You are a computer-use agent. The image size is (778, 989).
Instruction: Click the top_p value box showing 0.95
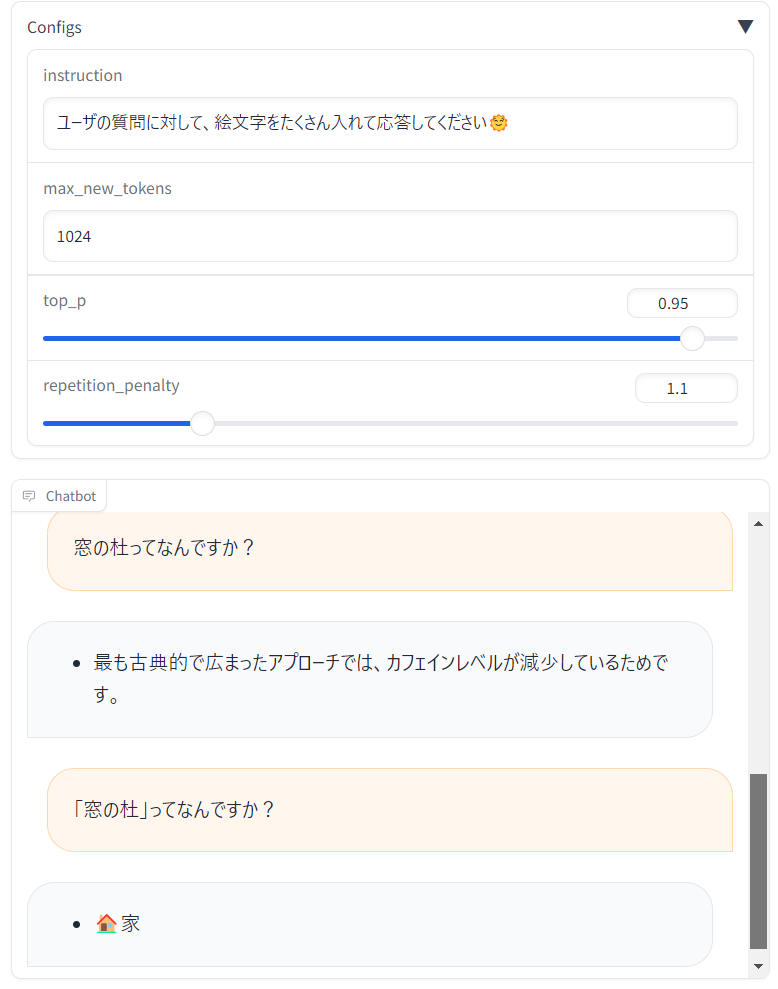coord(682,303)
